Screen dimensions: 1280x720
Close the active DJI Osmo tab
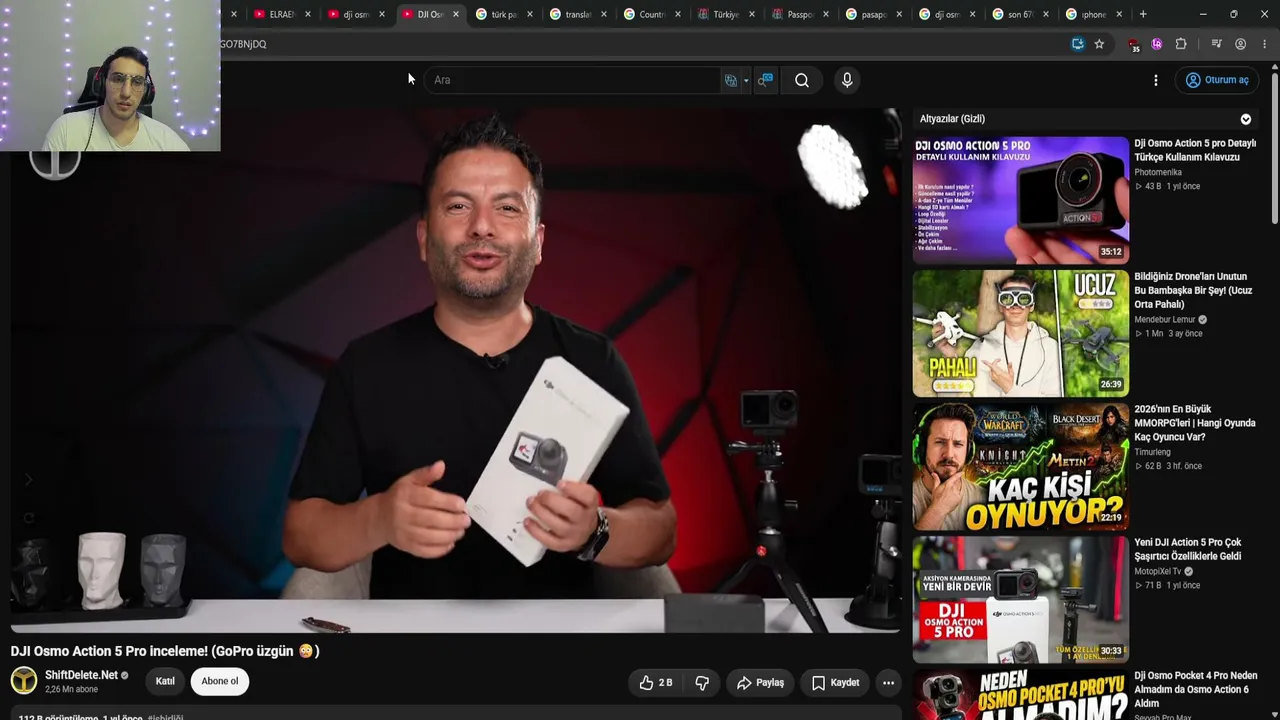(x=456, y=14)
